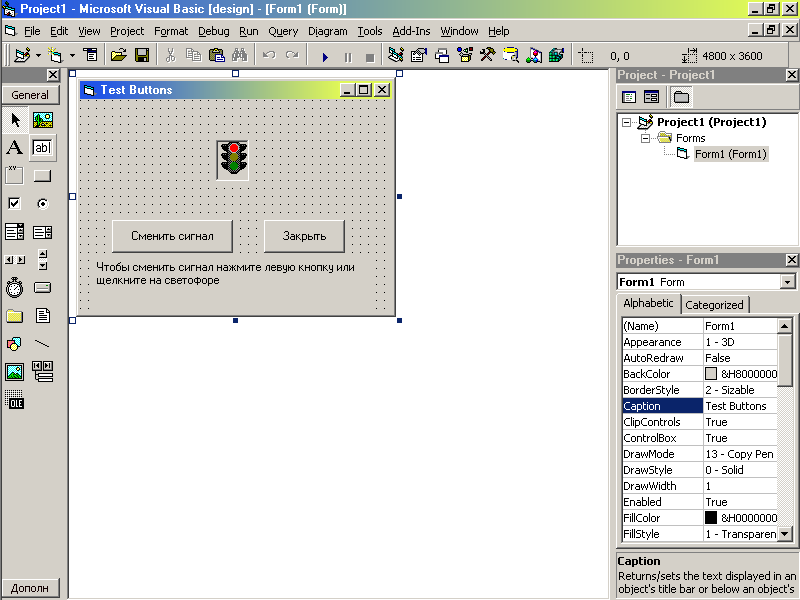Open the Project menu
The width and height of the screenshot is (800, 600).
click(127, 31)
